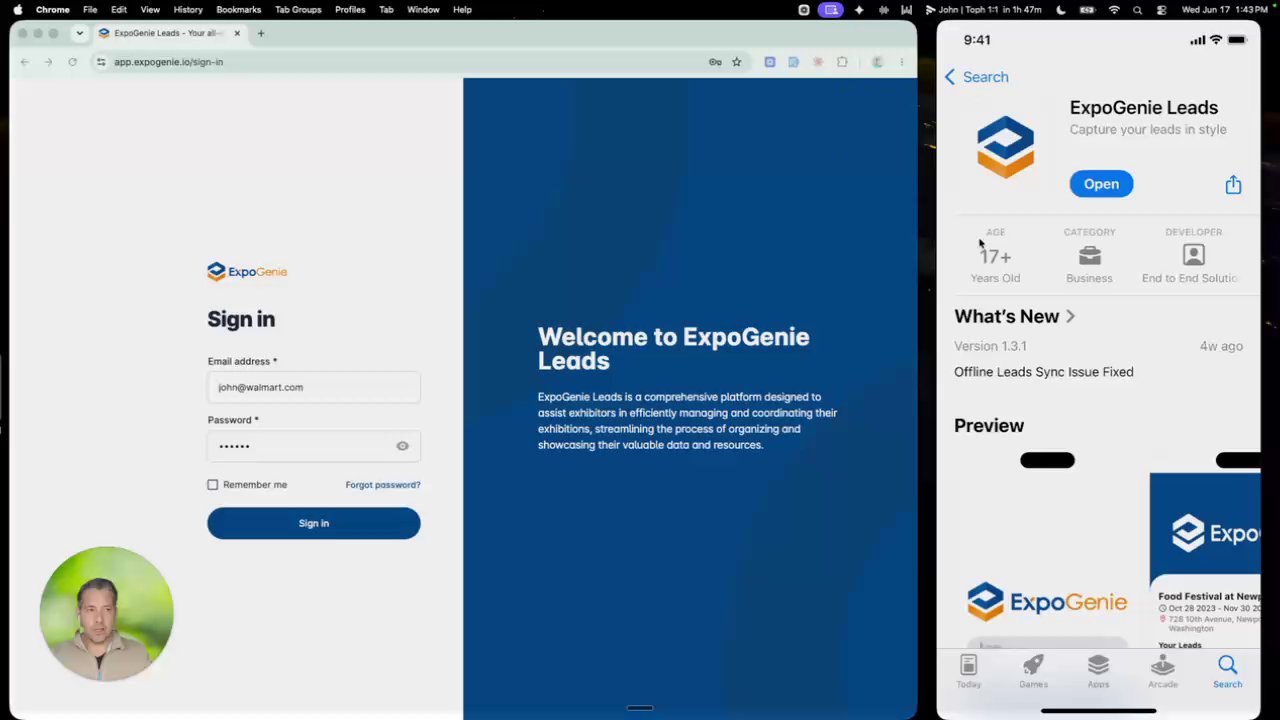Tap the share icon in App Store
1280x720 pixels.
(x=1233, y=184)
